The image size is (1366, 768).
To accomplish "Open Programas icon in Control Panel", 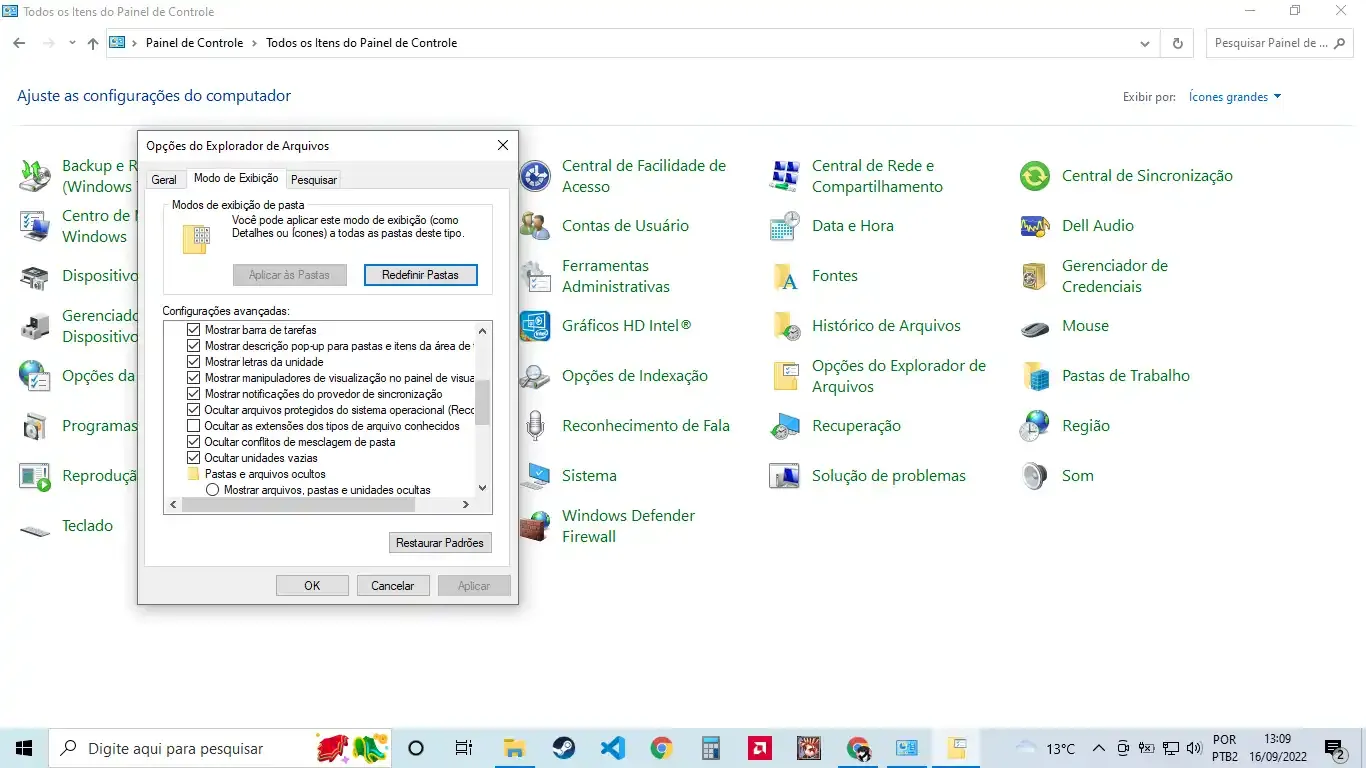I will [35, 426].
